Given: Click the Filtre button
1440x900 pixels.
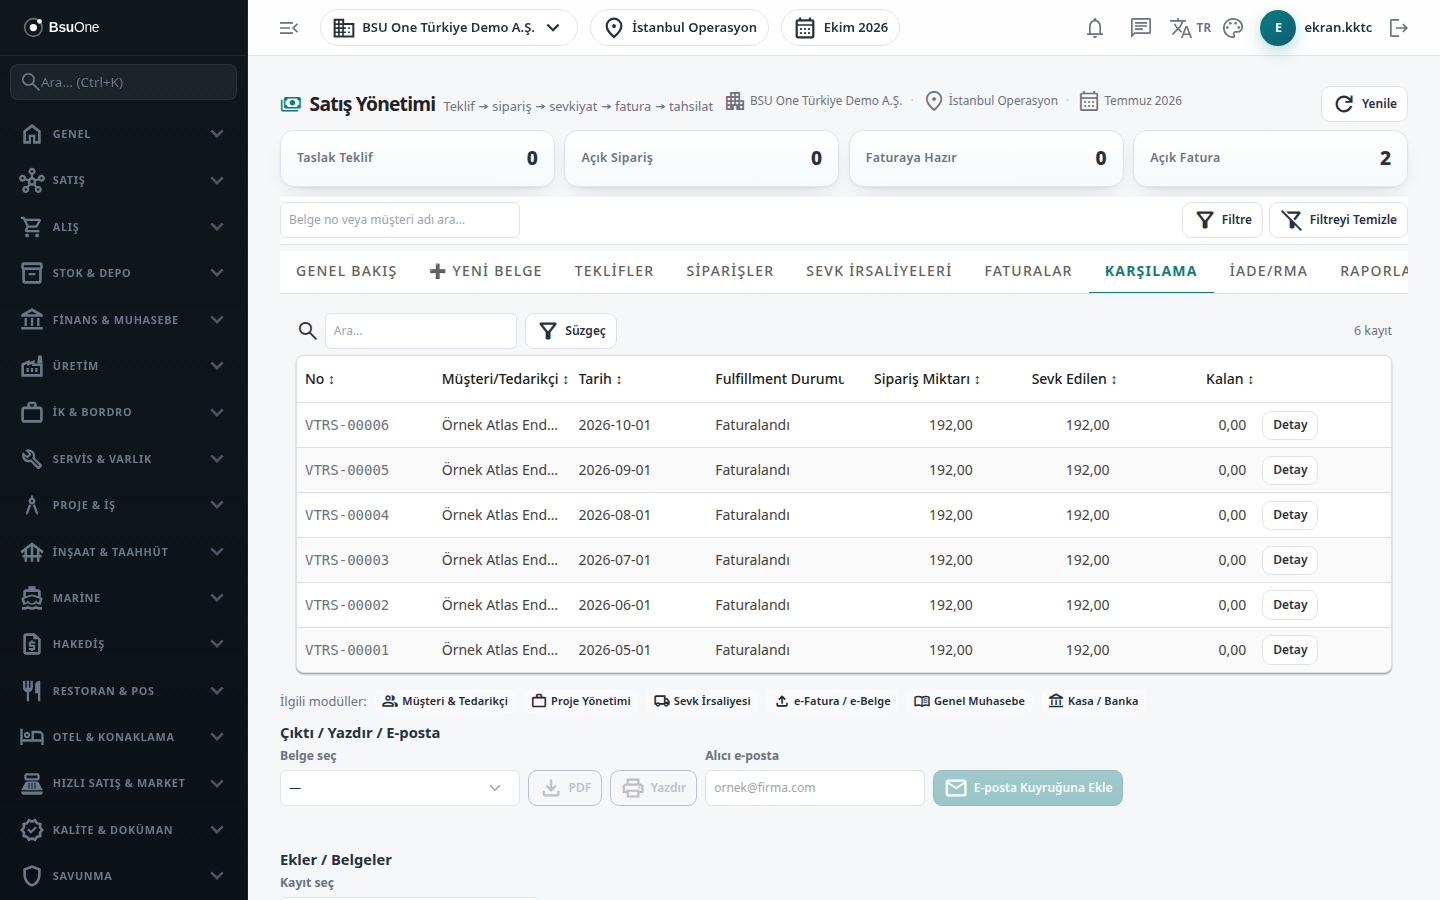Looking at the screenshot, I should (1223, 220).
